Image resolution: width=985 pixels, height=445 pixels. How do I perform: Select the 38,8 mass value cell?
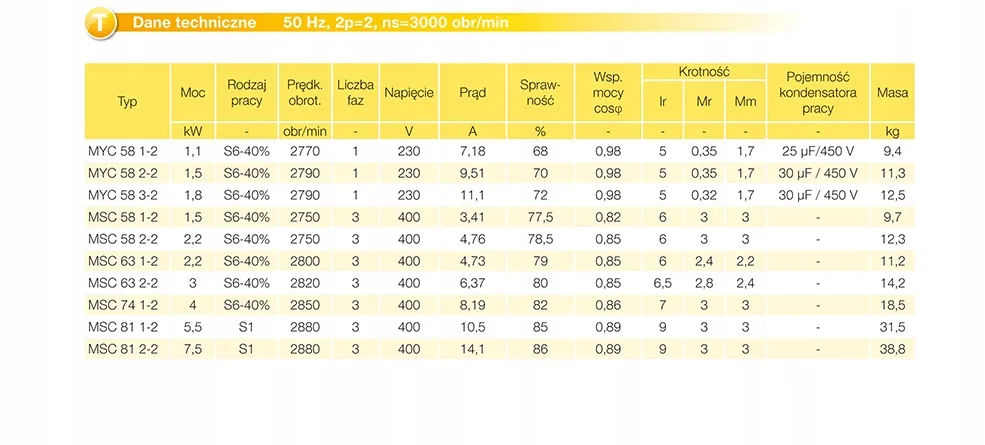[893, 349]
